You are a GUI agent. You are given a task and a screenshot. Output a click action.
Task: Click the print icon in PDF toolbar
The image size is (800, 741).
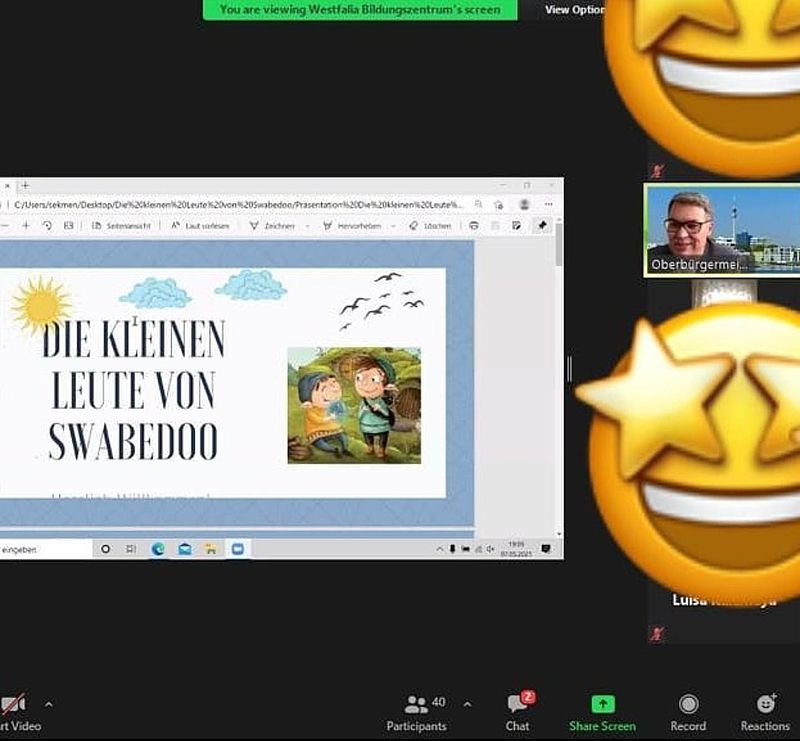click(x=474, y=226)
